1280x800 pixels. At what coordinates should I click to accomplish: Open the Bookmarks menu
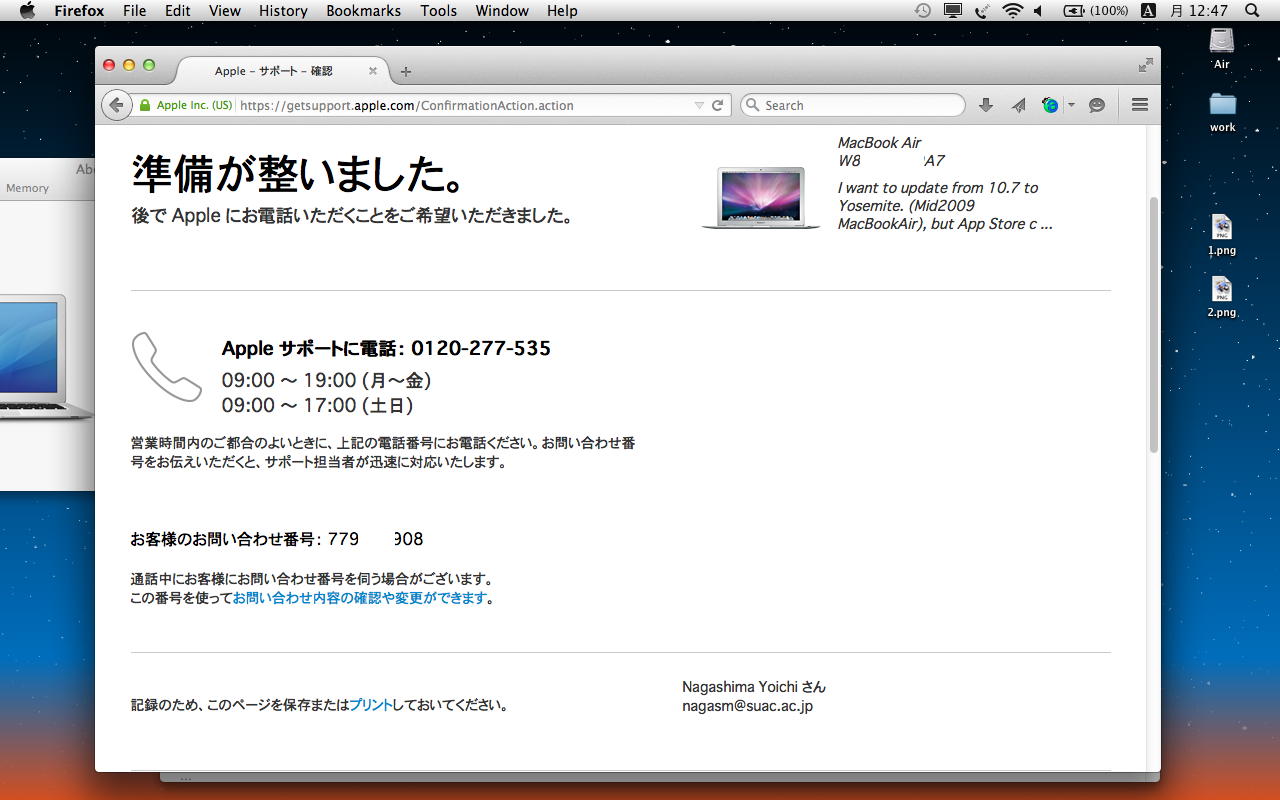point(363,11)
